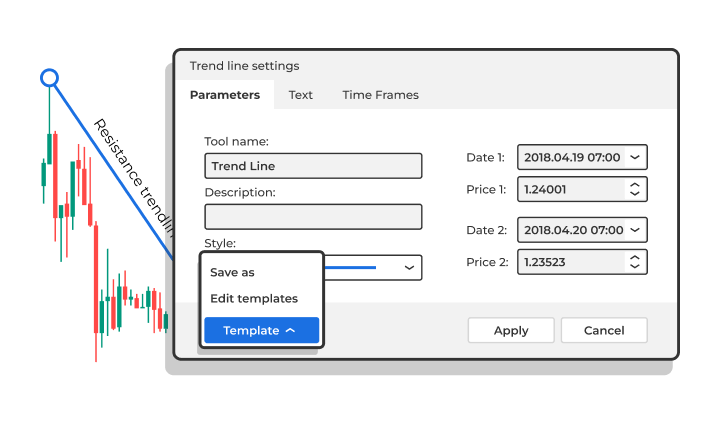
Task: Choose Save as from template menu
Action: click(x=232, y=272)
